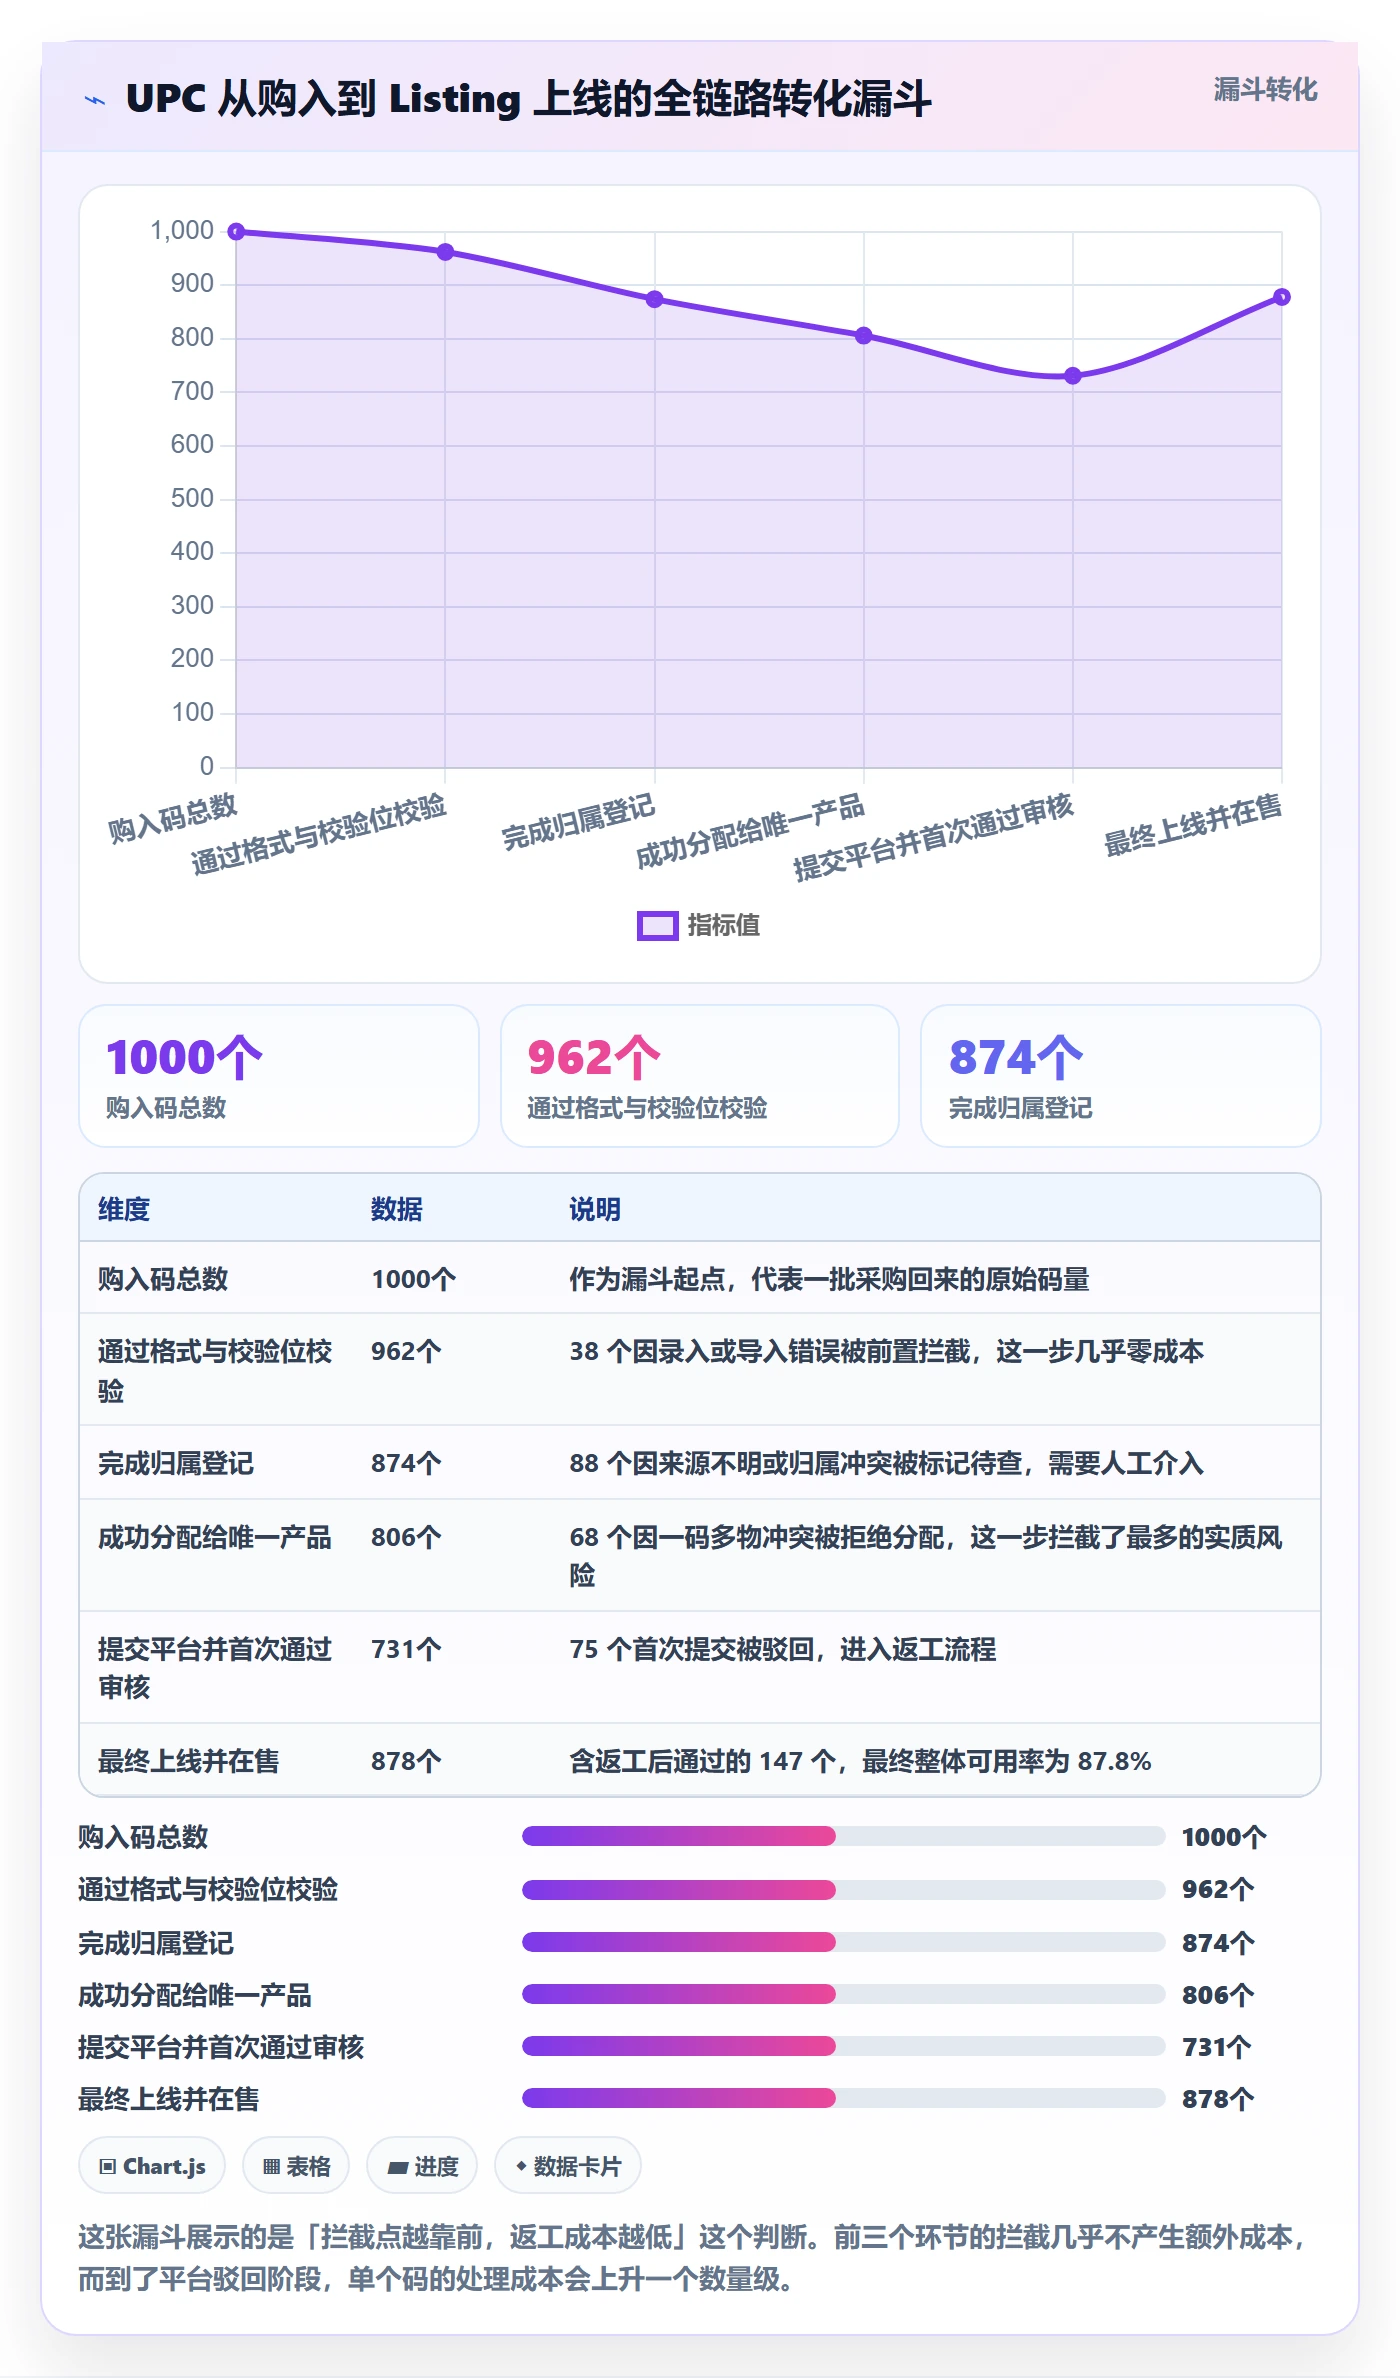This screenshot has height=2378, width=1400.
Task: Select the 1000个 购入码总数 stat card
Action: click(279, 1076)
